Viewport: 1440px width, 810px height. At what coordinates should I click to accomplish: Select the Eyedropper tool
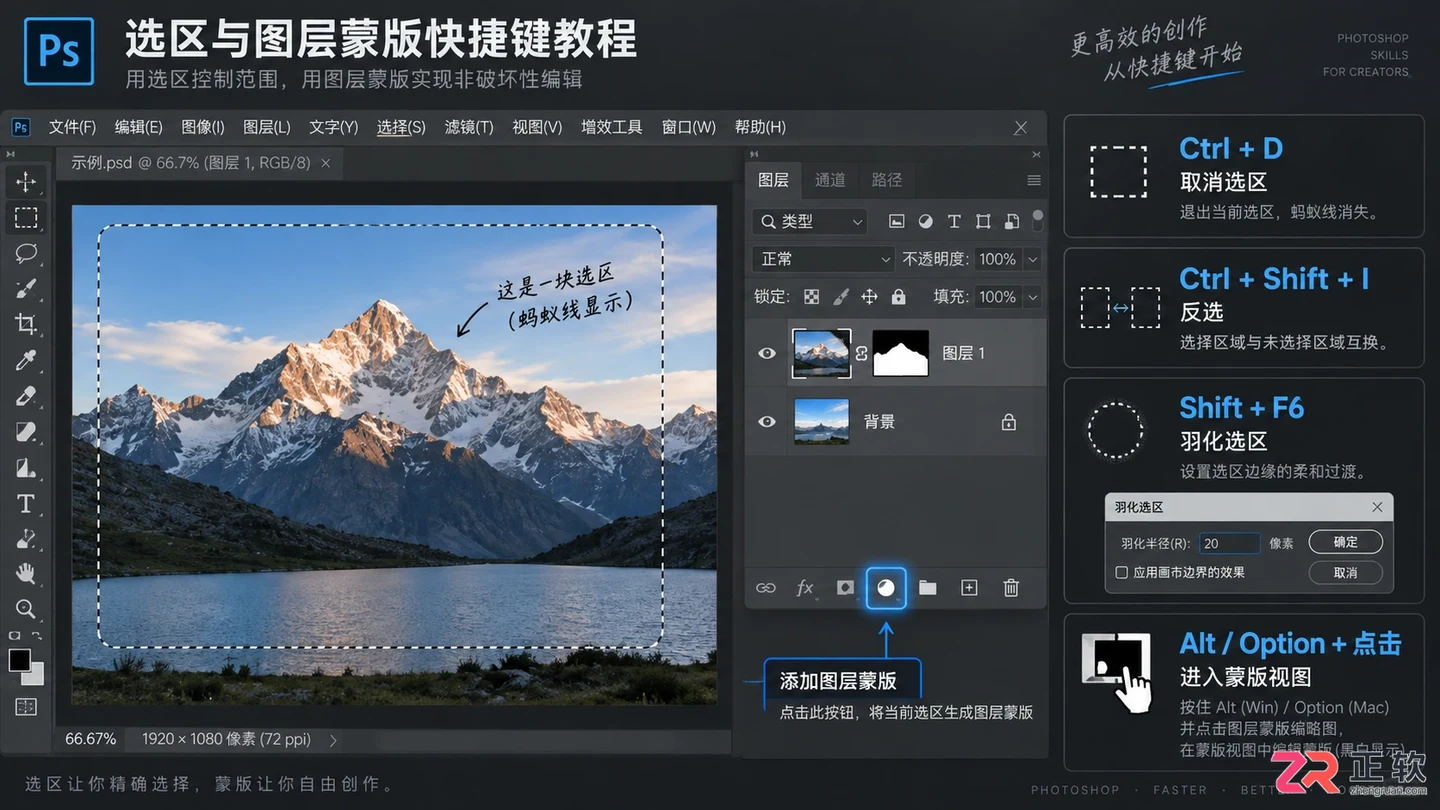pos(26,360)
